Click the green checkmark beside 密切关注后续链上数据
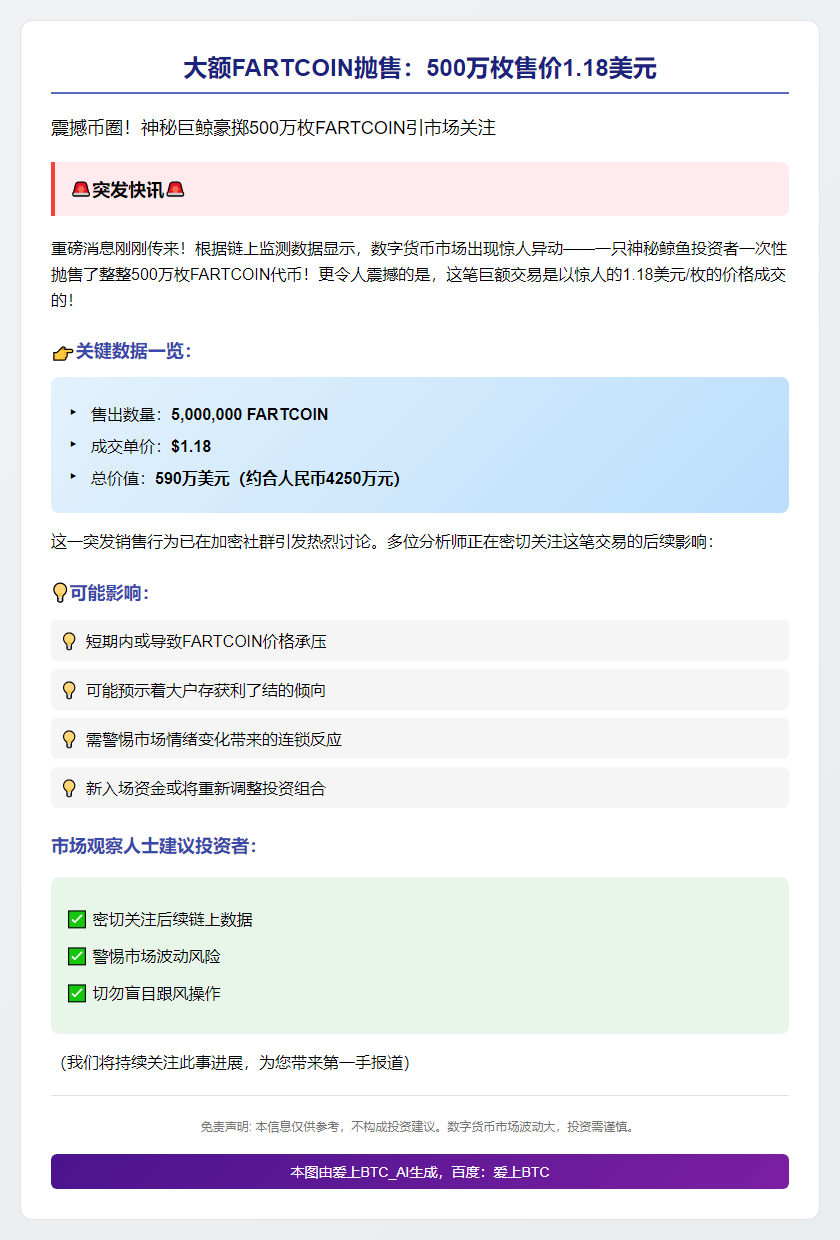Image resolution: width=840 pixels, height=1240 pixels. coord(77,919)
